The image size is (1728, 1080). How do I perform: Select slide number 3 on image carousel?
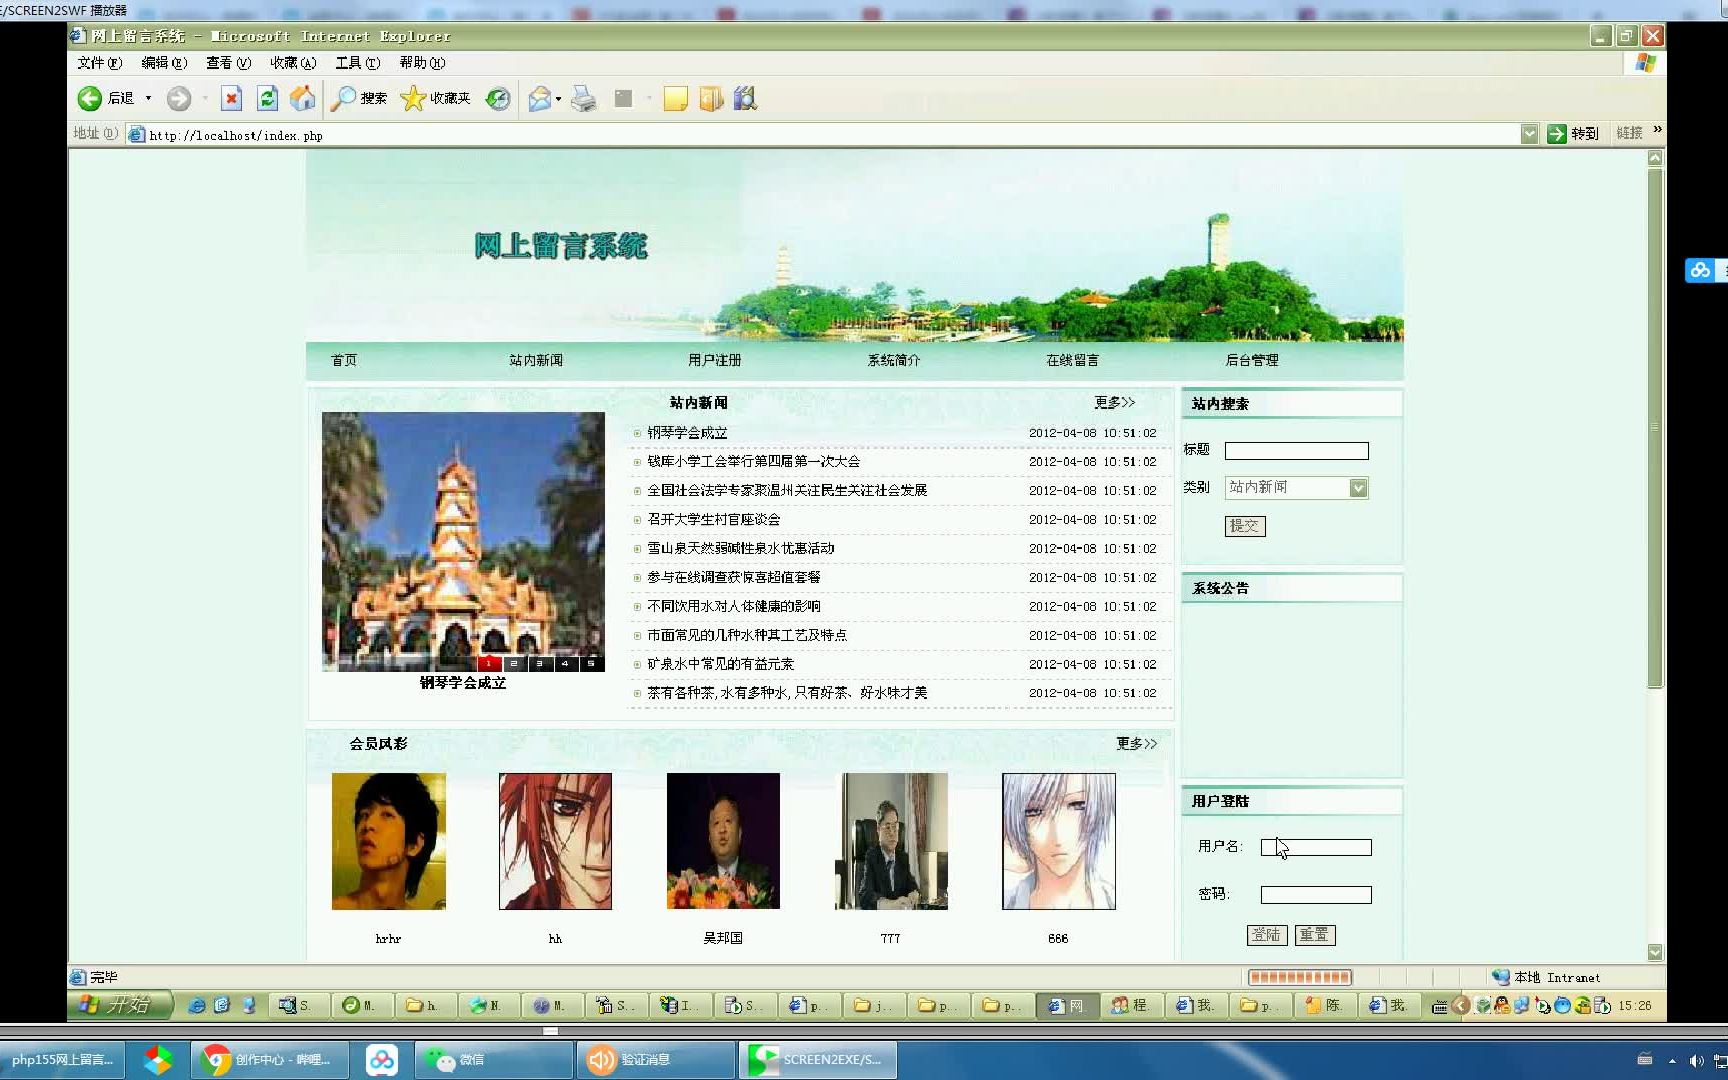540,663
